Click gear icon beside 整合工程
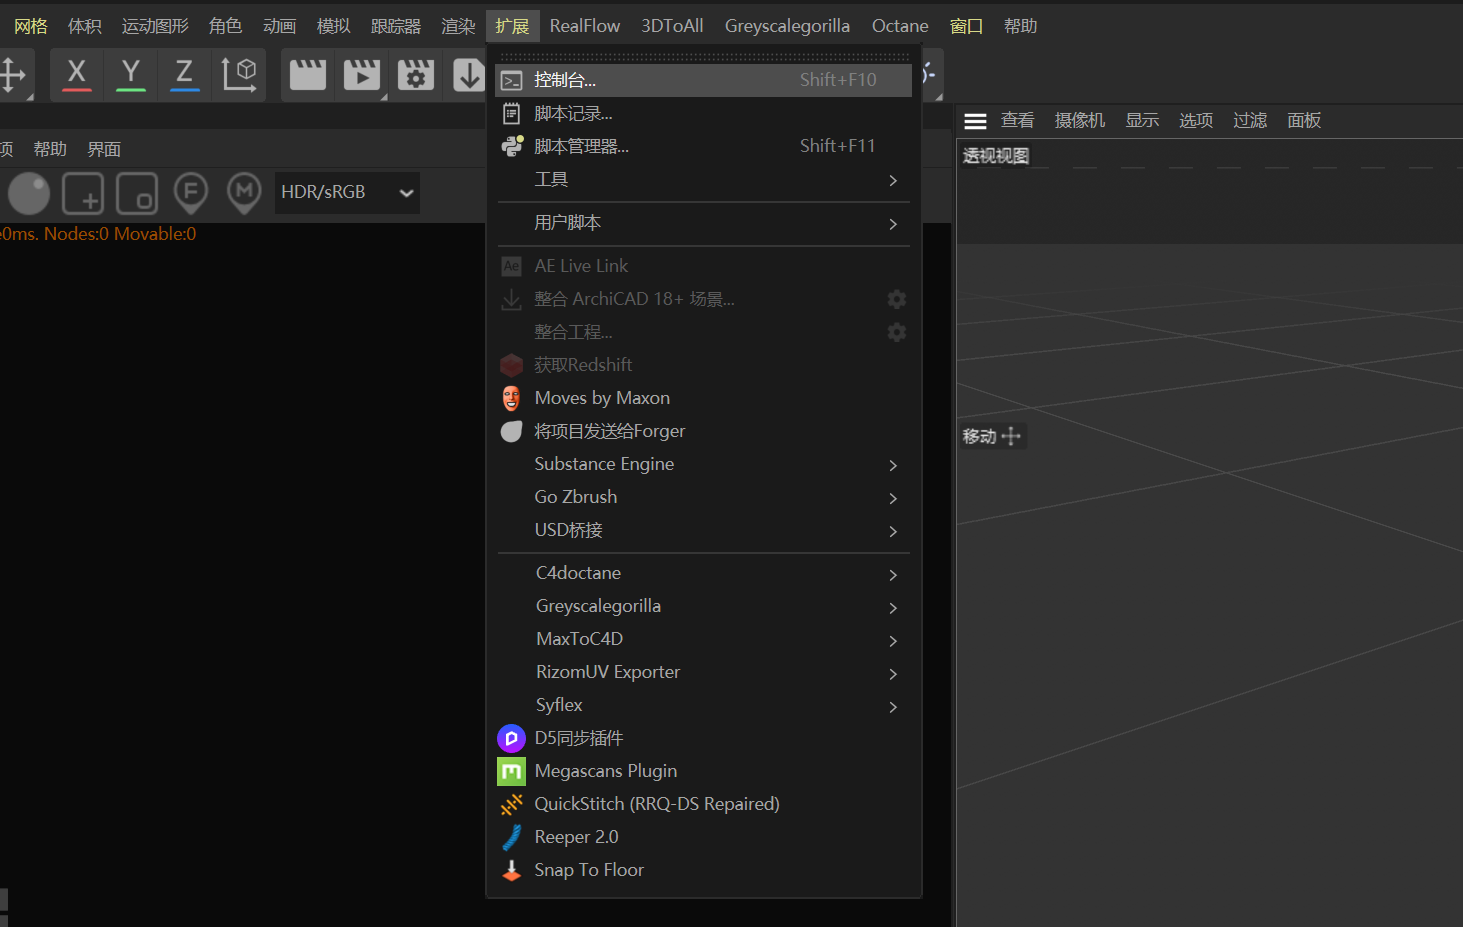Viewport: 1463px width, 927px height. coord(897,332)
